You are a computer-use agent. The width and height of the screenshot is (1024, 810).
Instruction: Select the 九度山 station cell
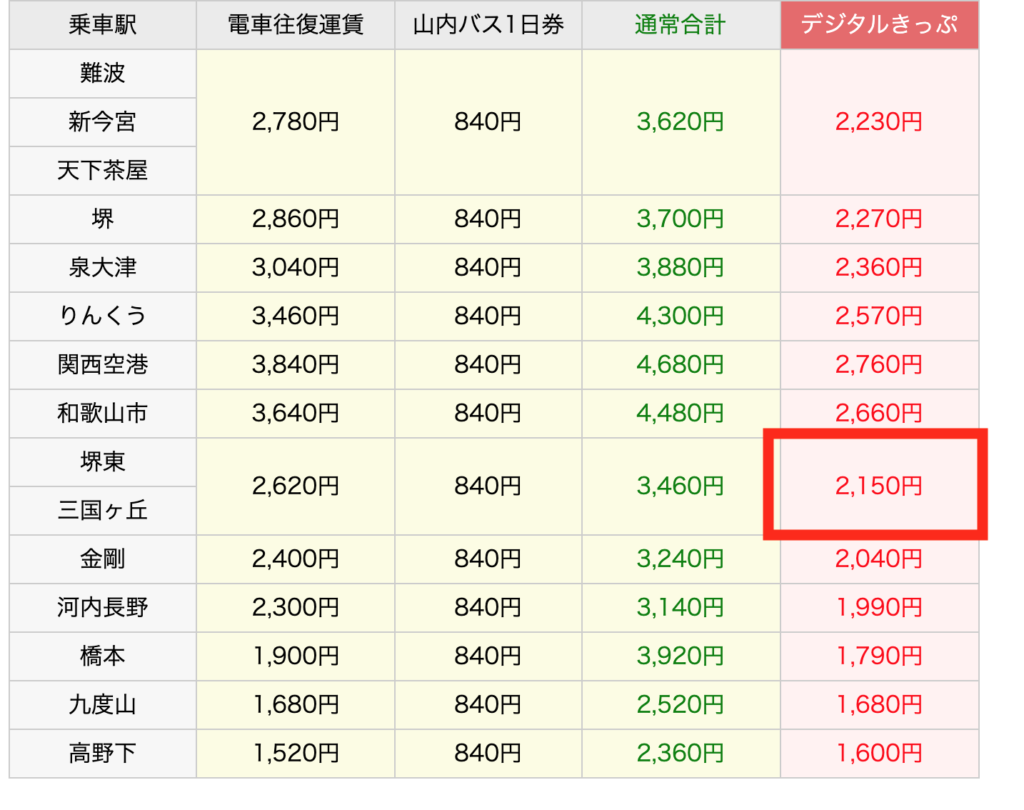[x=102, y=705]
